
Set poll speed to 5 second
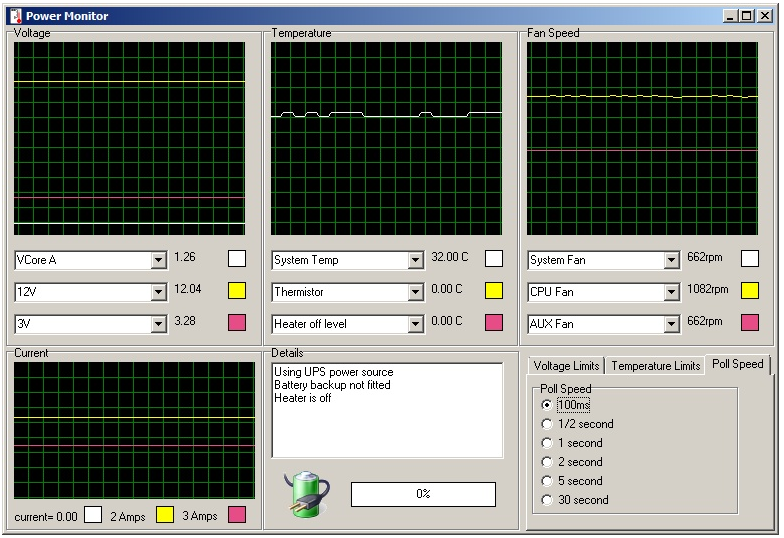(546, 481)
